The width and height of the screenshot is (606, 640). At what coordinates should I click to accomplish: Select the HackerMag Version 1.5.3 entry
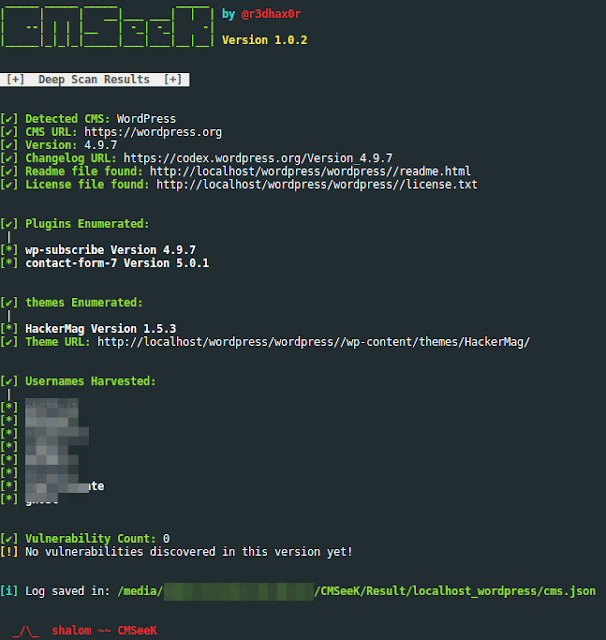(x=101, y=329)
